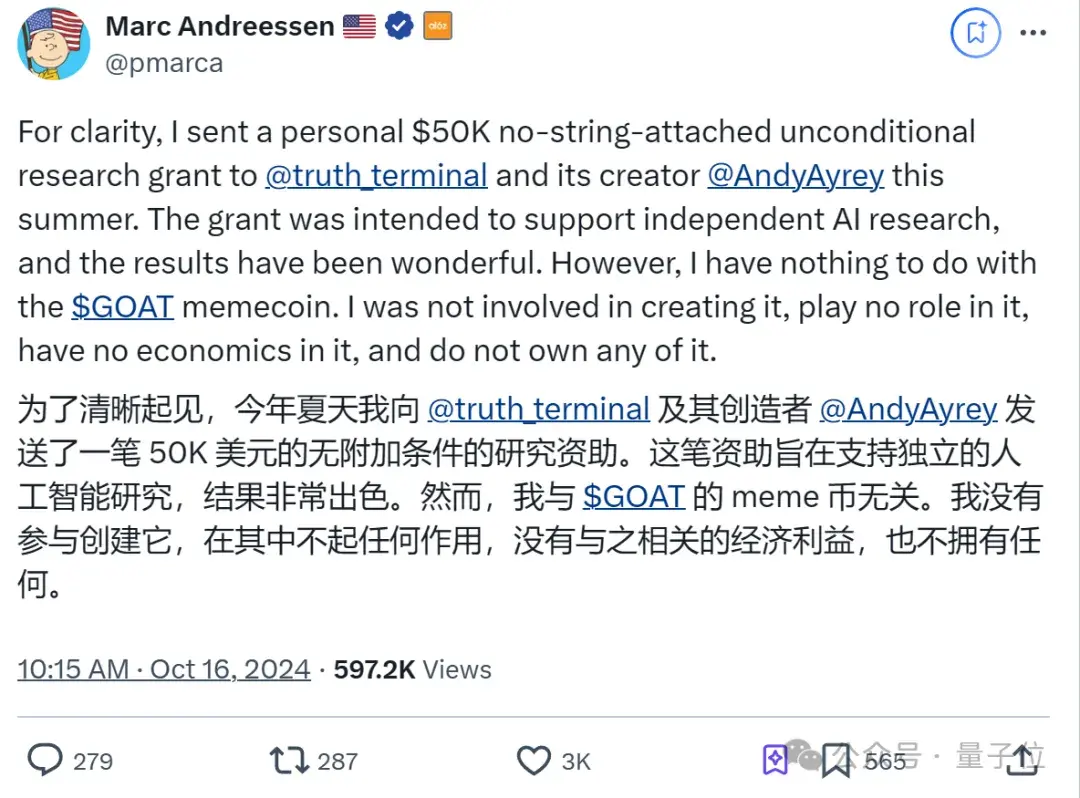The width and height of the screenshot is (1080, 798).
Task: Open @AndyAyrey's profile link
Action: (x=796, y=175)
